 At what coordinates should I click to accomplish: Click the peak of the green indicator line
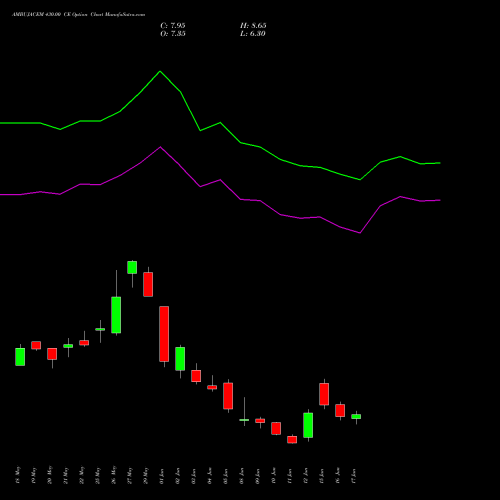click(160, 71)
